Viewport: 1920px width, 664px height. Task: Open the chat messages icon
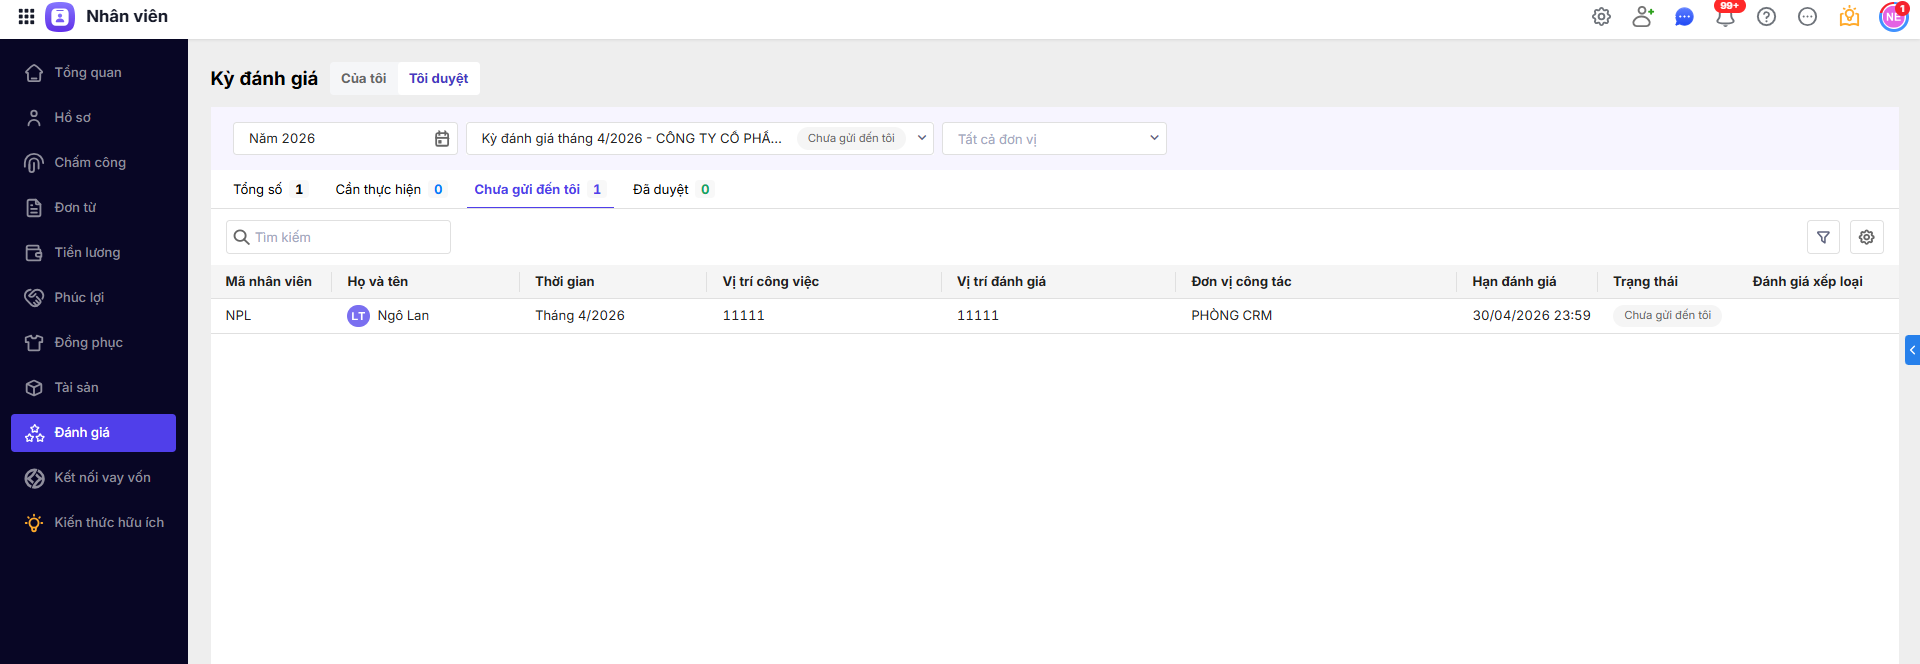pos(1684,17)
